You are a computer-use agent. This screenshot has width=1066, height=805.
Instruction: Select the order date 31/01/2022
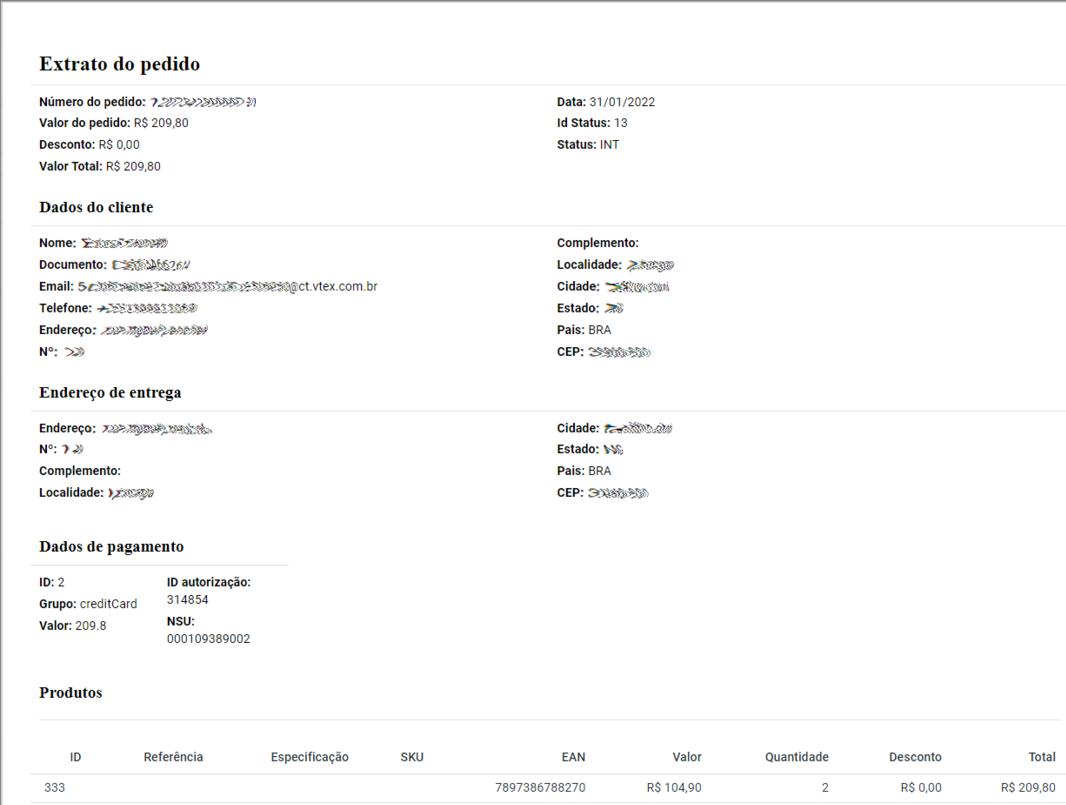[x=622, y=102]
